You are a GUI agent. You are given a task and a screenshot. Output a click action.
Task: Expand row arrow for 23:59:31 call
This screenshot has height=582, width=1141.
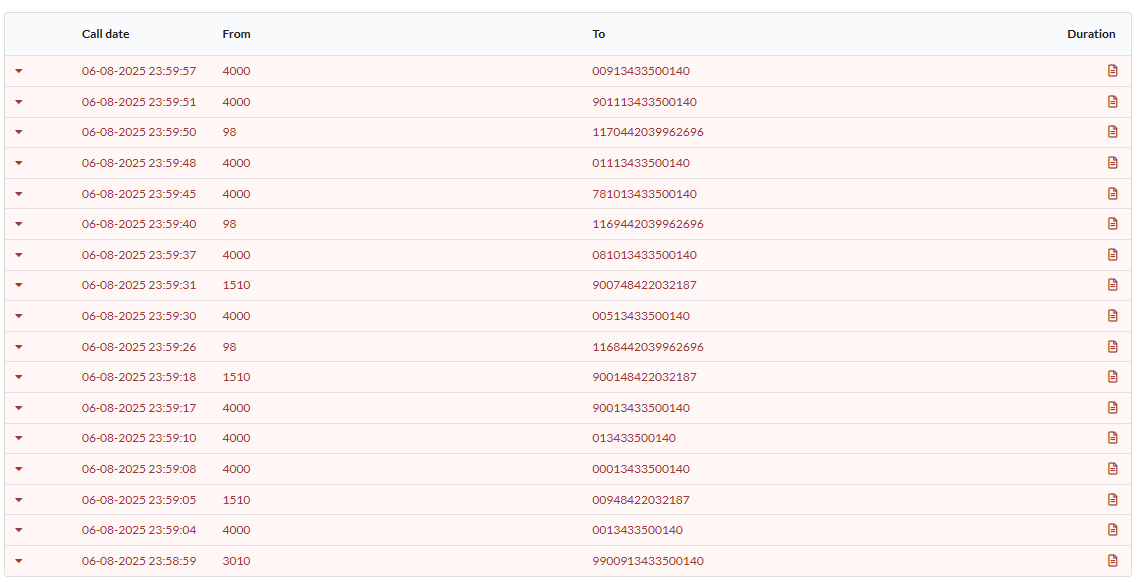[x=19, y=285]
